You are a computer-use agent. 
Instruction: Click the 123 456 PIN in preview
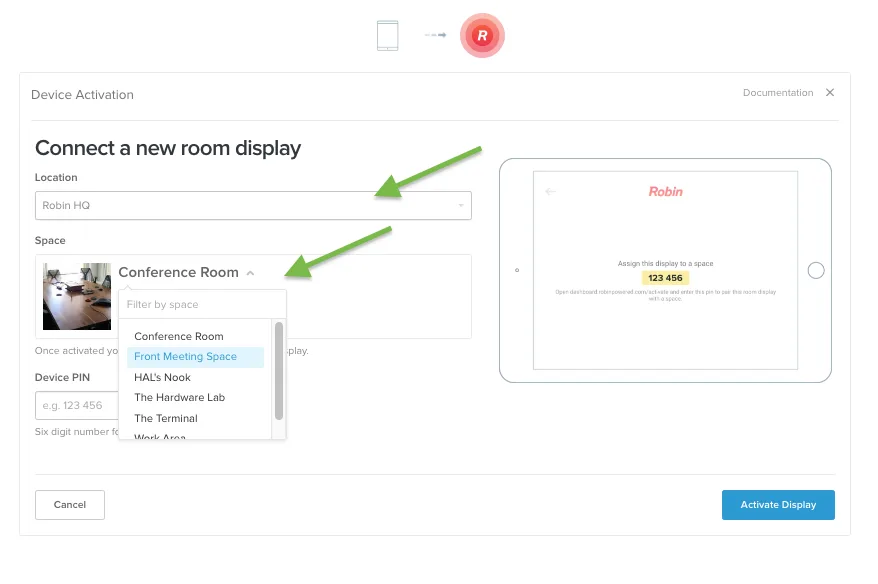[665, 278]
